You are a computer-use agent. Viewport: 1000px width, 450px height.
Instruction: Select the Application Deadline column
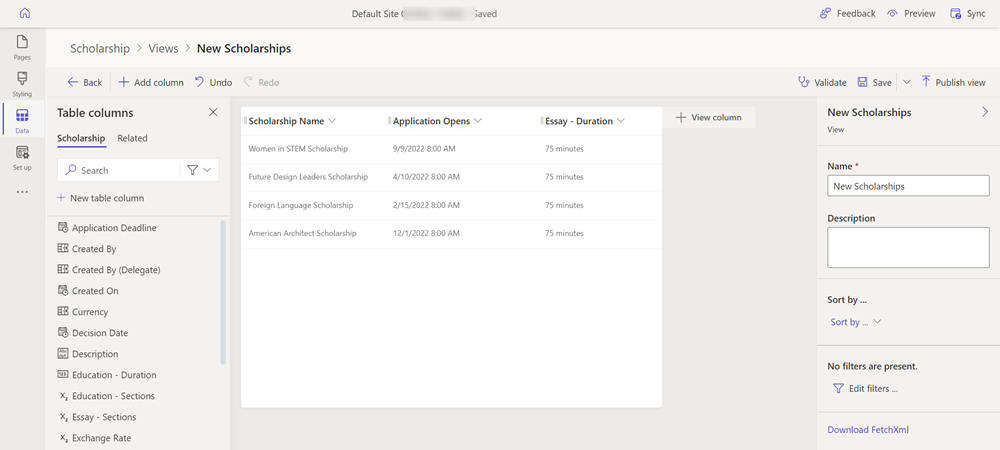[x=107, y=228]
